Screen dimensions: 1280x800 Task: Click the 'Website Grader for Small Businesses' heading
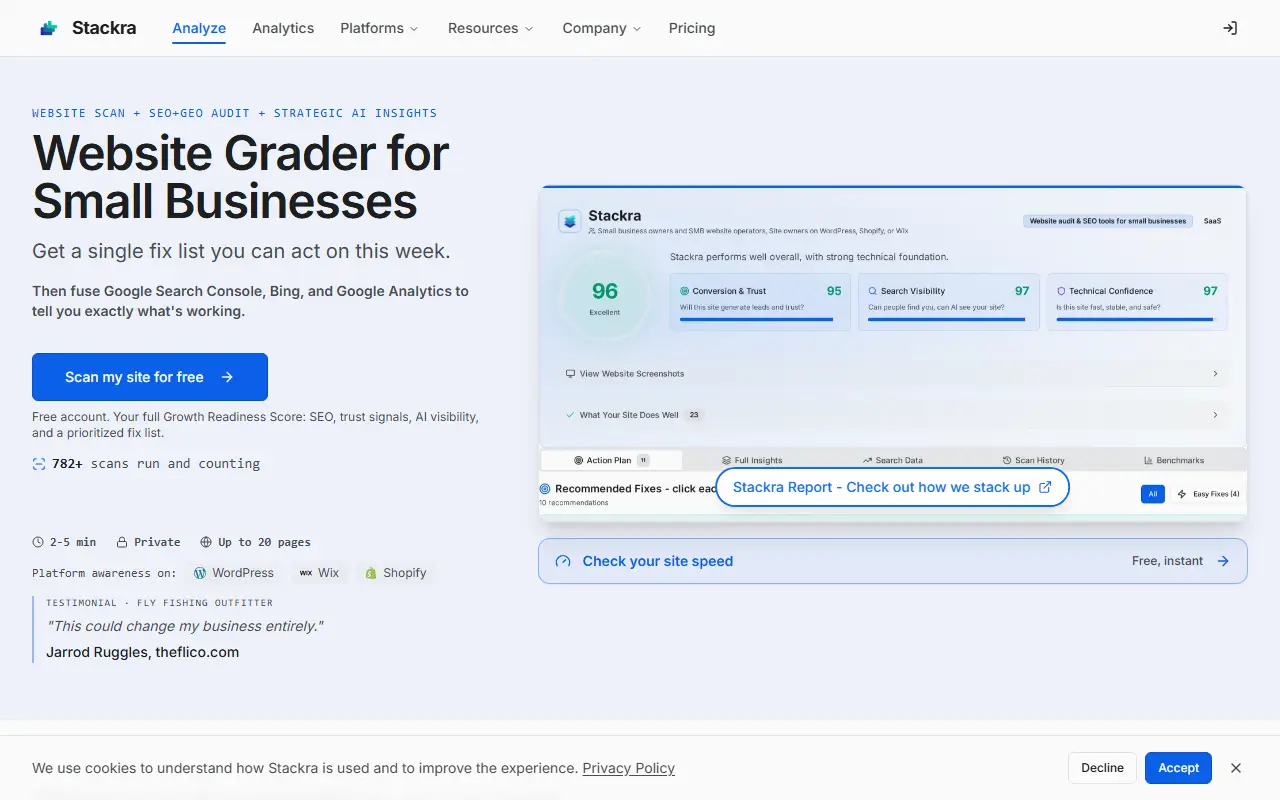pos(240,177)
